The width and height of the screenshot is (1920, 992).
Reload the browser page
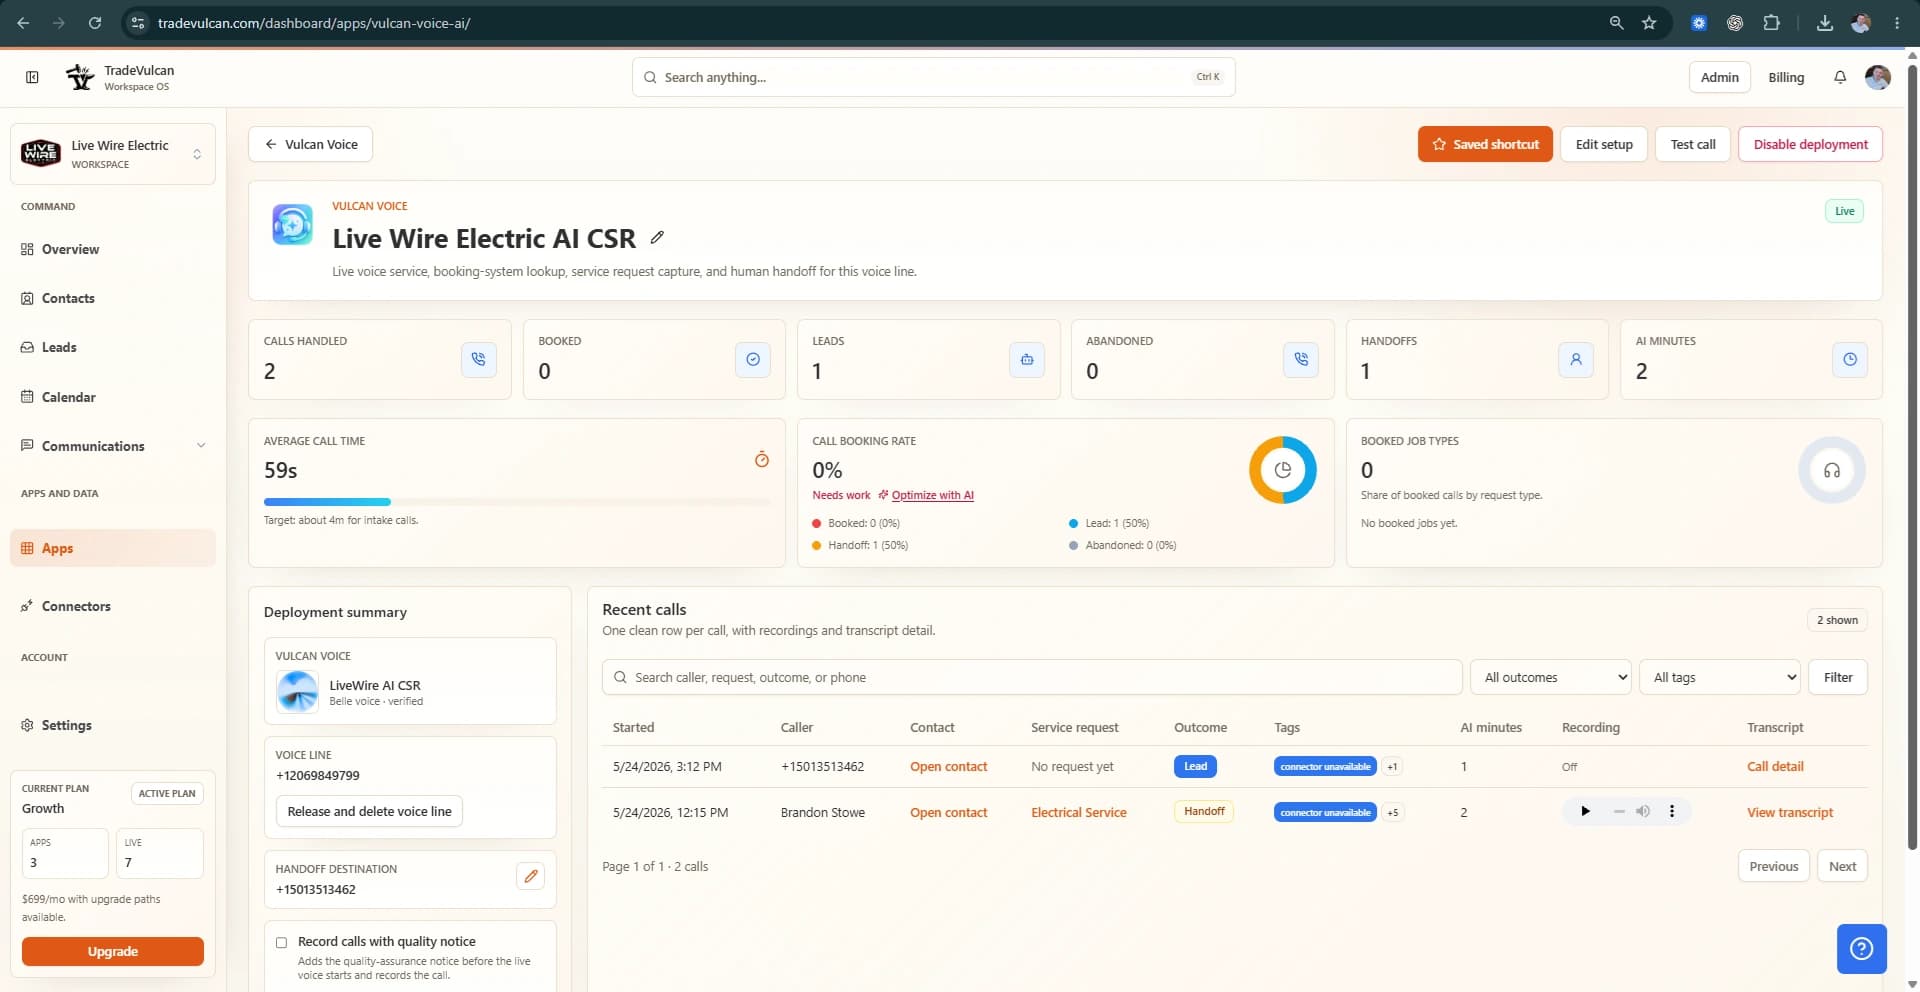tap(95, 22)
